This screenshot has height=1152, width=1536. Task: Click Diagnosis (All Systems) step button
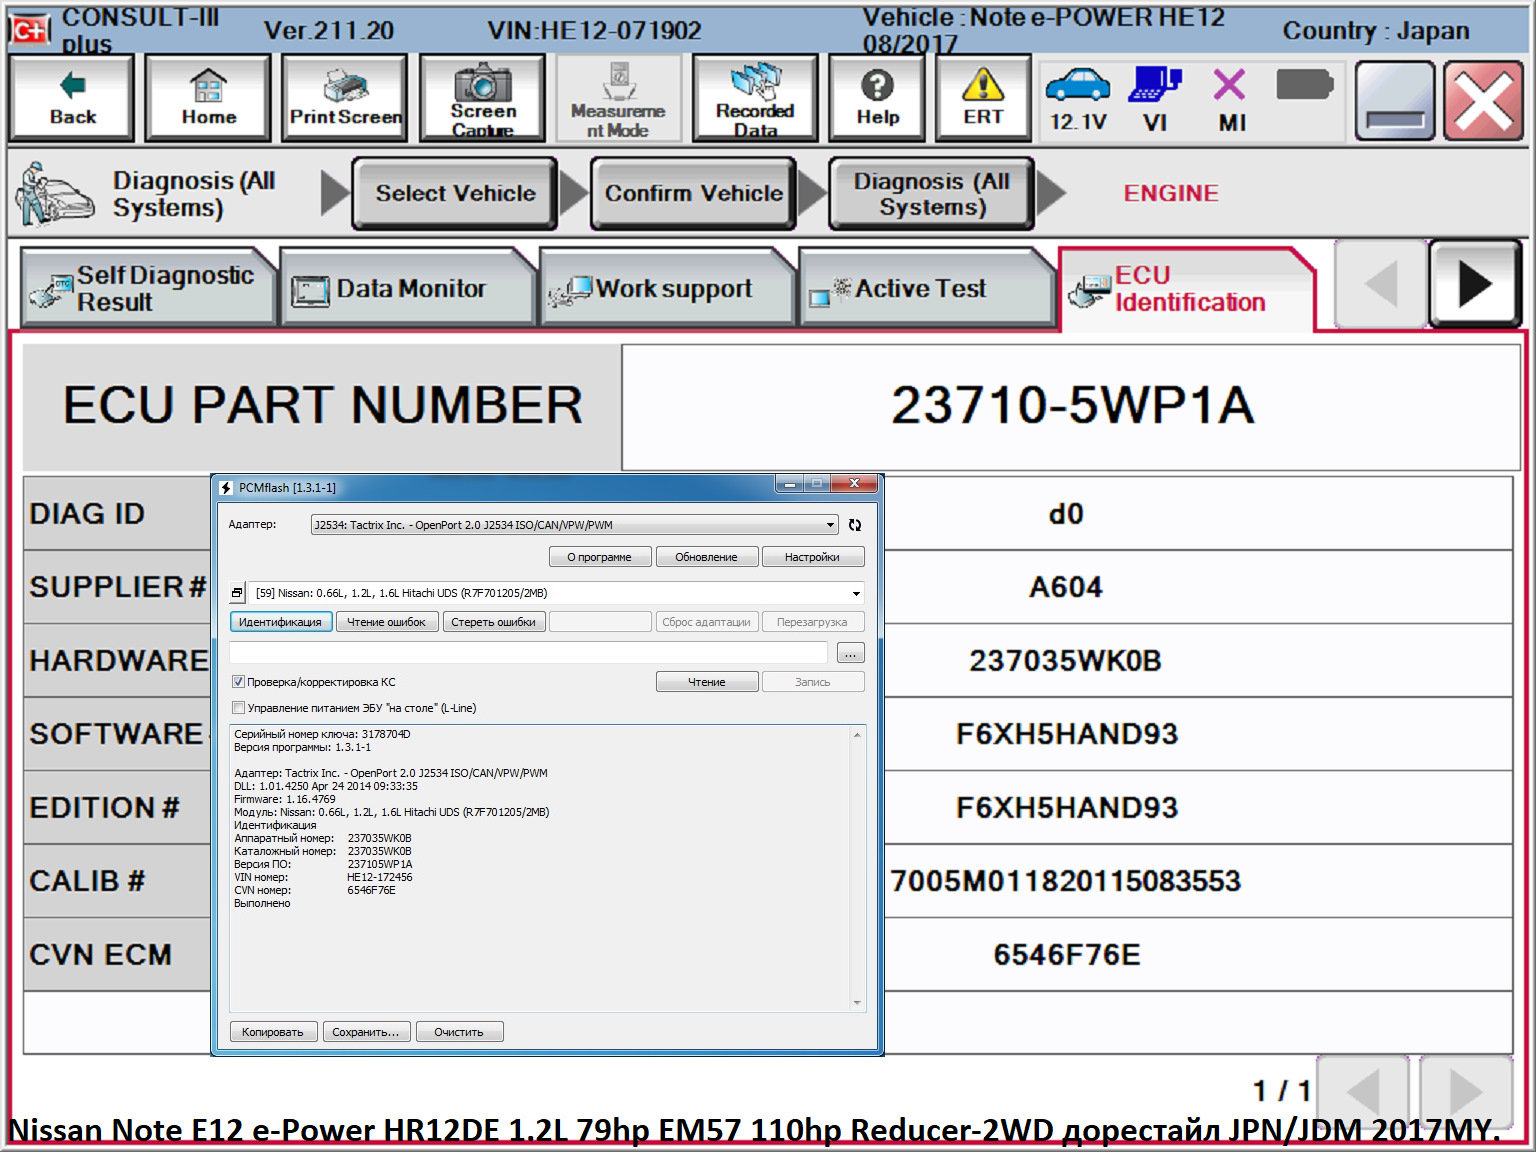[x=932, y=193]
